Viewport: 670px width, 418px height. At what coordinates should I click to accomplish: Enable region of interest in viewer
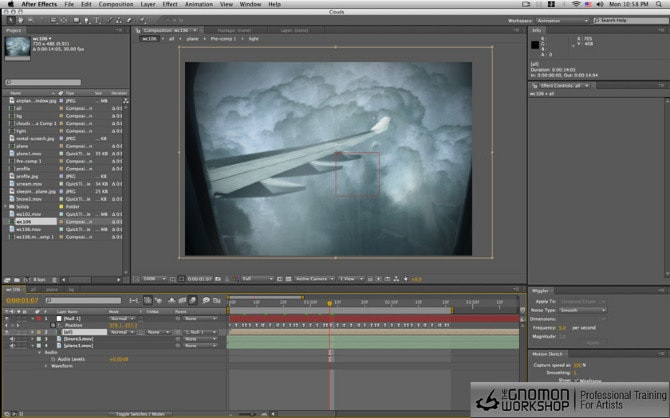[x=279, y=279]
